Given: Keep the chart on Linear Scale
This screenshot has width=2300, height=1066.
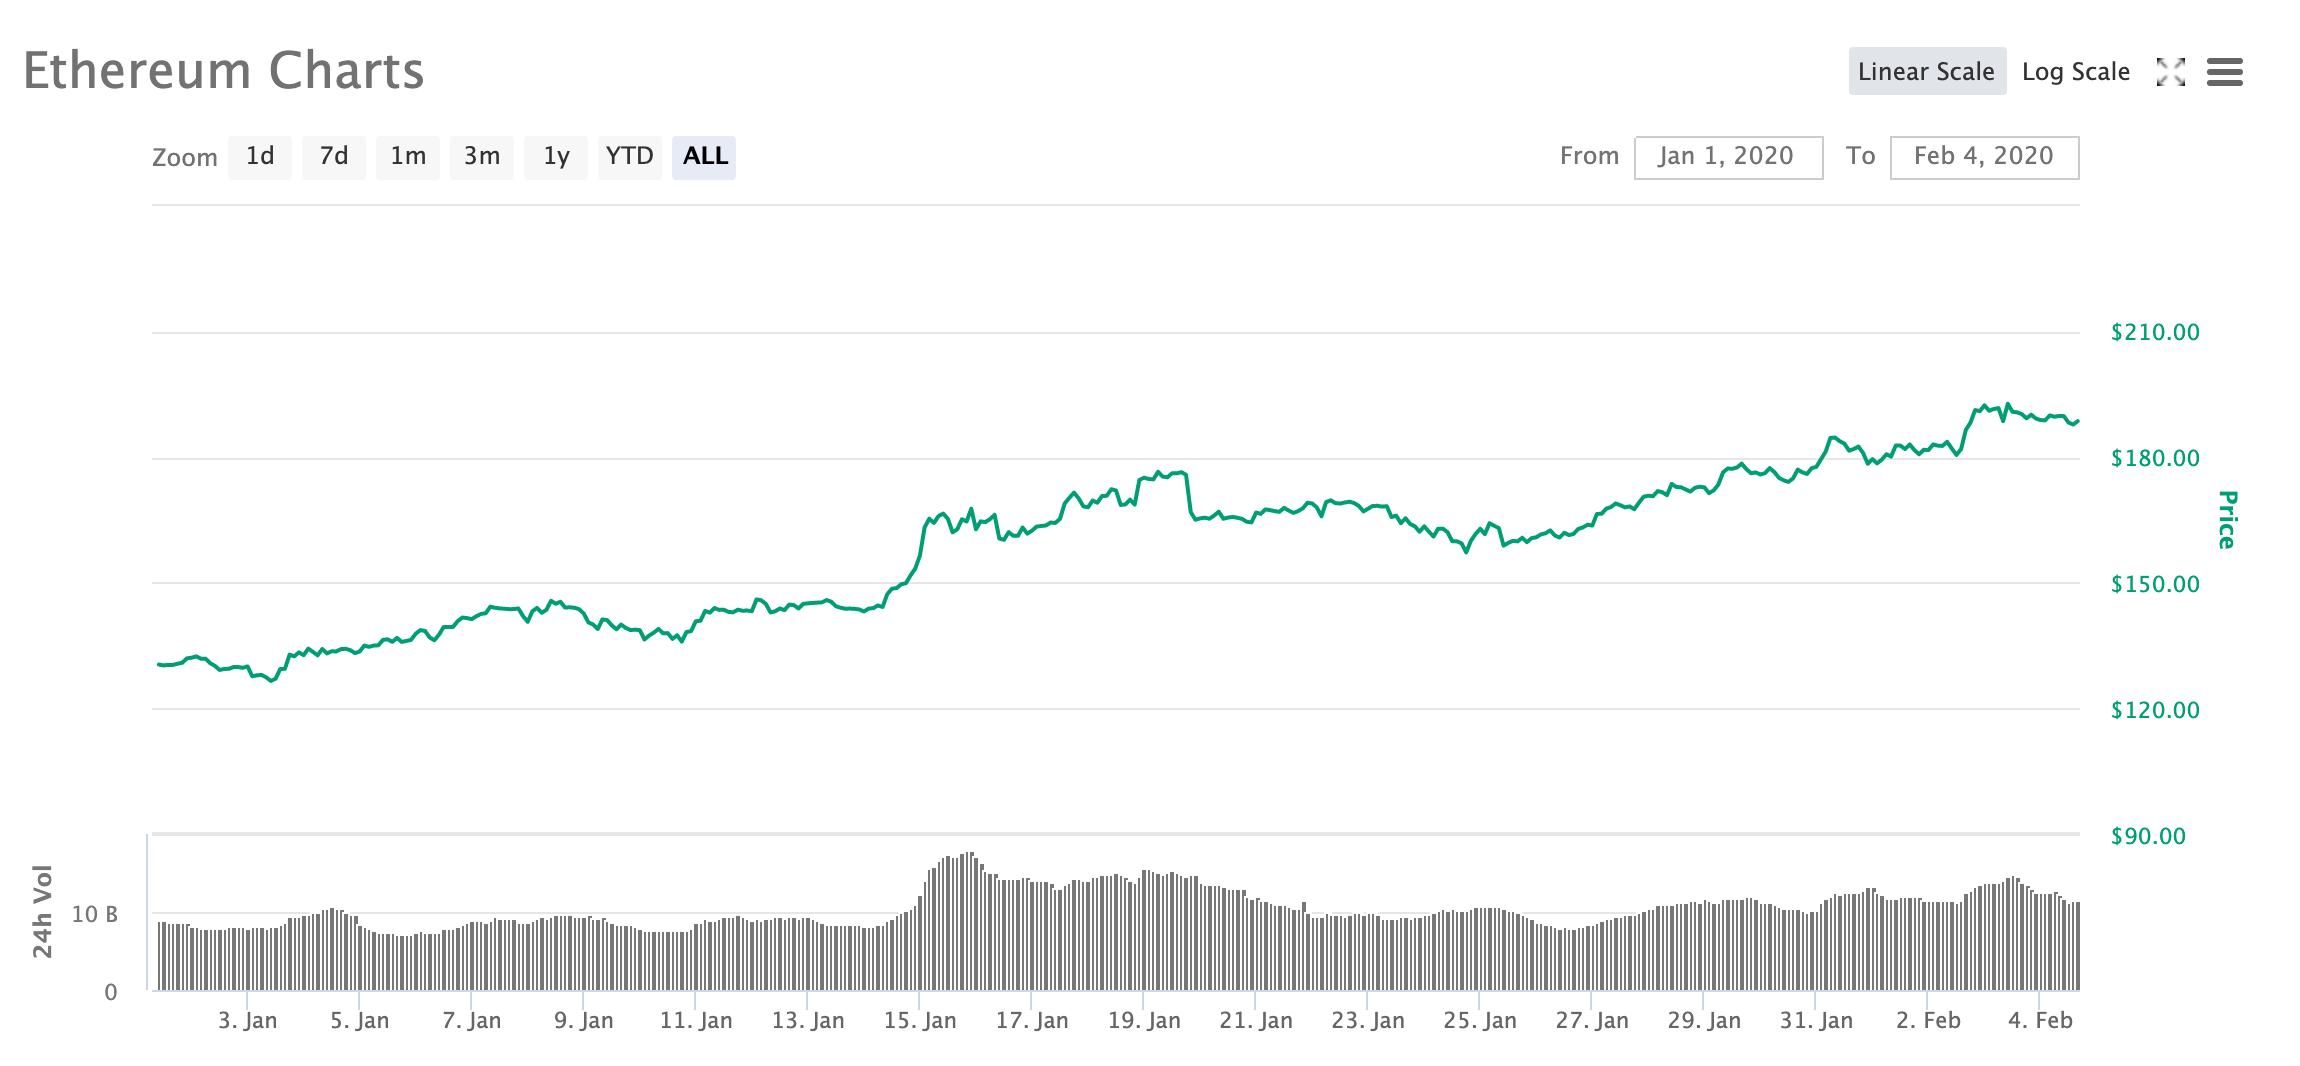Looking at the screenshot, I should pos(1926,71).
